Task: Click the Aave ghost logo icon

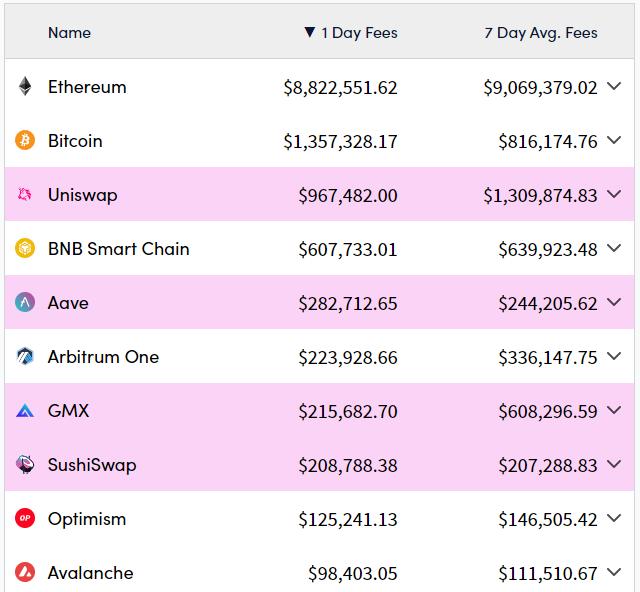Action: [25, 303]
